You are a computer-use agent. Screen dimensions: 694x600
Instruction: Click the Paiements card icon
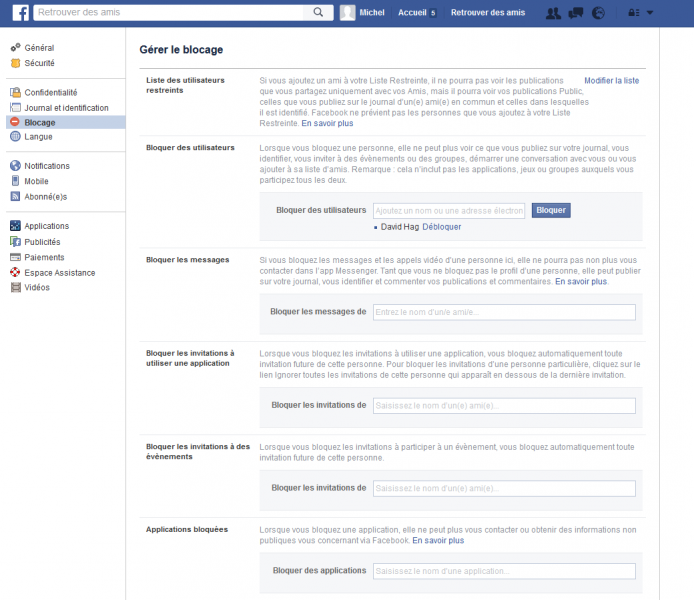click(15, 257)
